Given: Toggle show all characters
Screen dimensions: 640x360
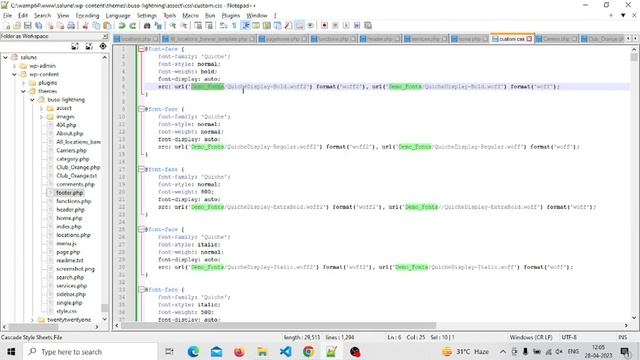Looking at the screenshot, I should (234, 26).
